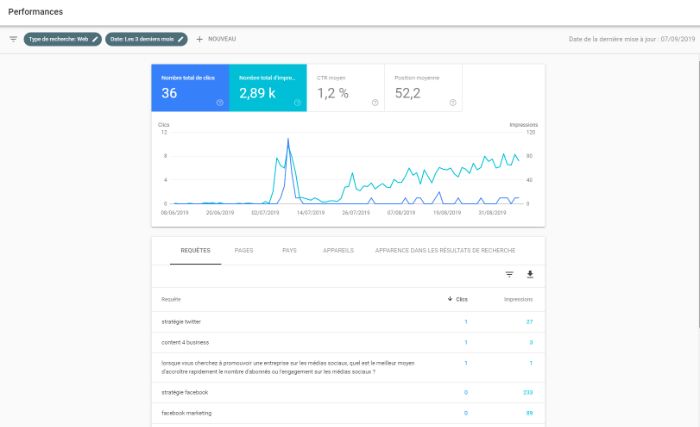
Task: Edit the 'Type de recherche: Web' pencil icon
Action: 95,39
